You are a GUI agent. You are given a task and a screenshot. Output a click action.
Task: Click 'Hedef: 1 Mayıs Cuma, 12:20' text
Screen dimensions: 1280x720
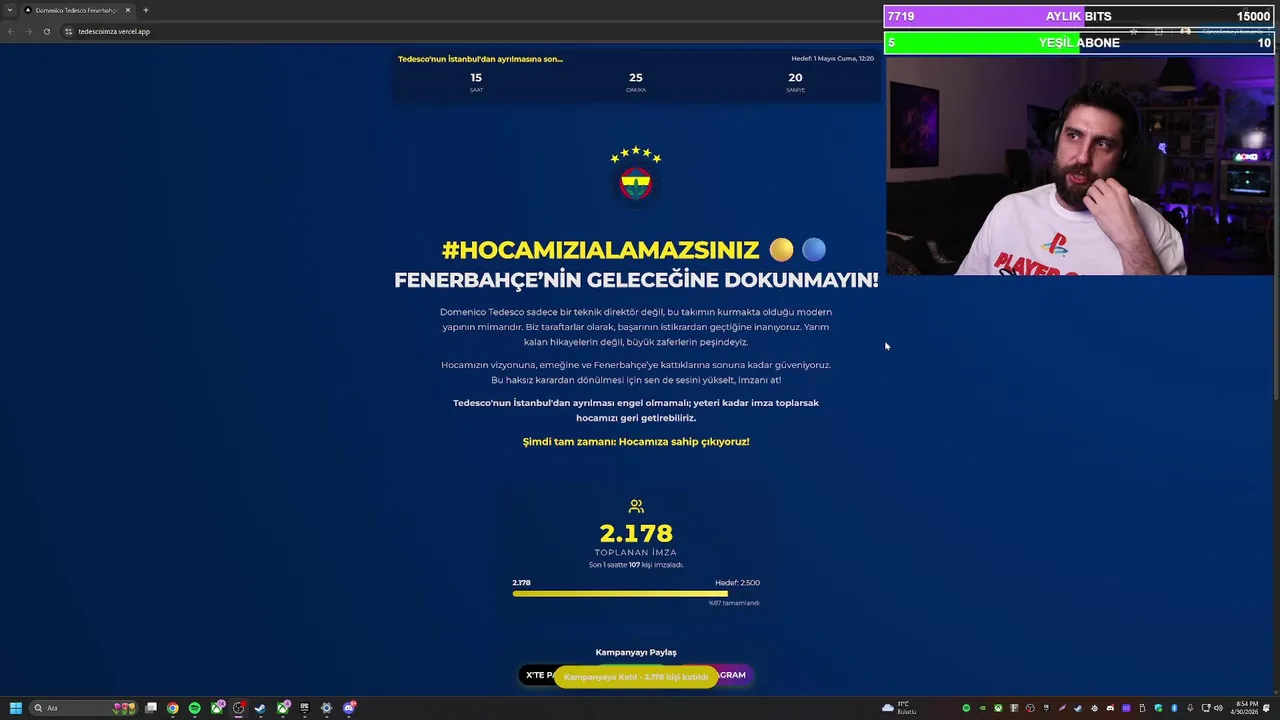coord(833,59)
